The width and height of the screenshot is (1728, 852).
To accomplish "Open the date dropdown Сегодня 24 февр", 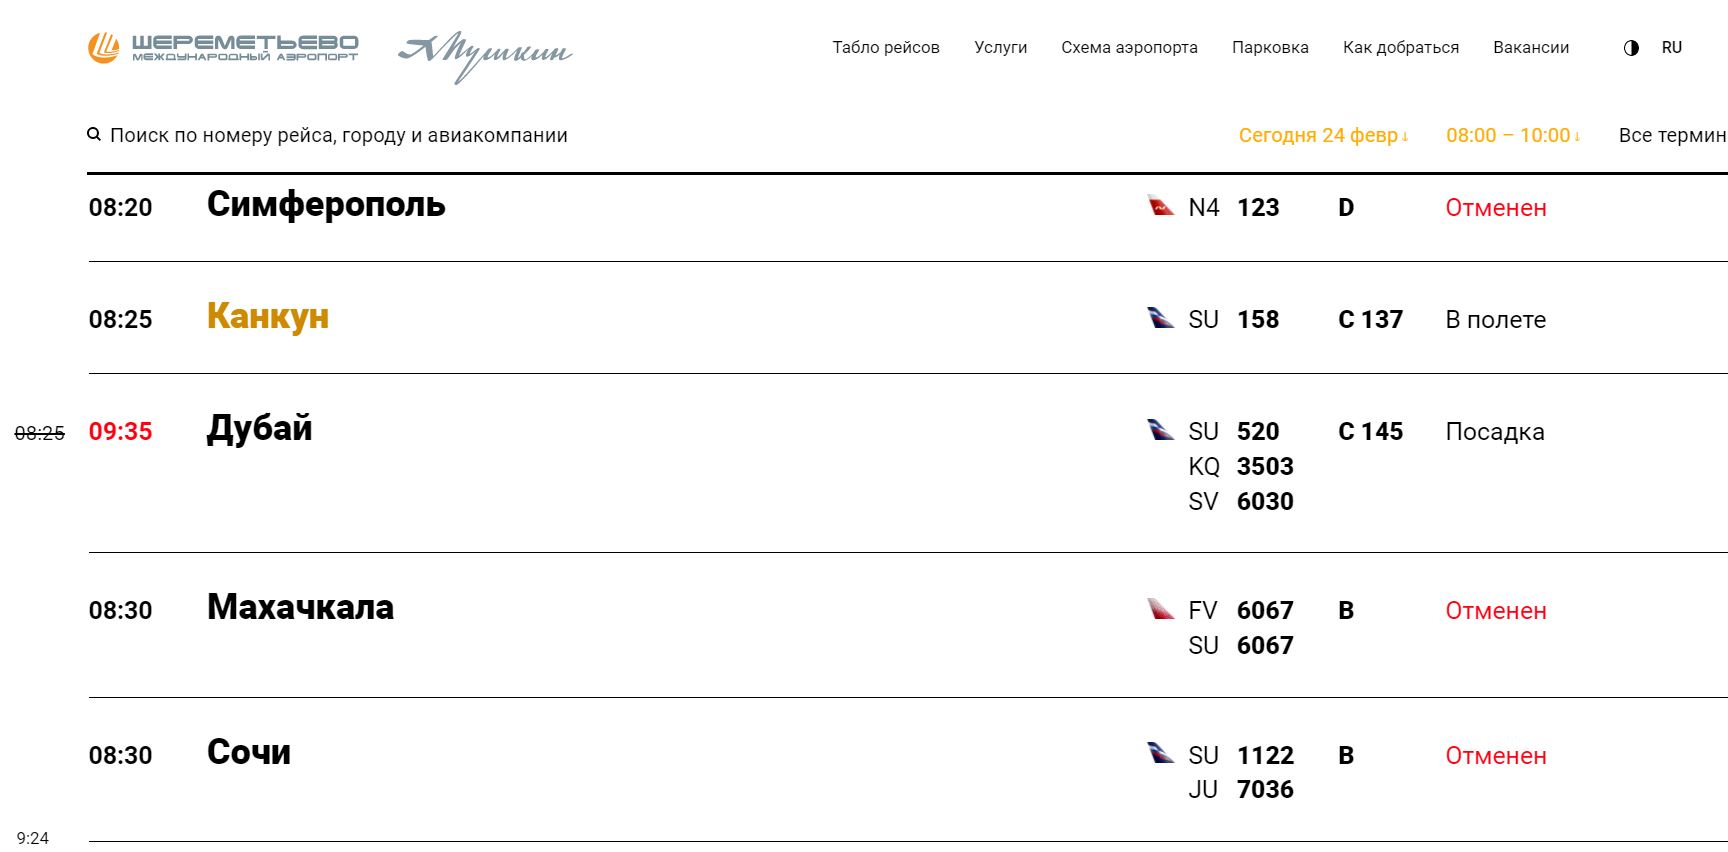I will coord(1323,135).
